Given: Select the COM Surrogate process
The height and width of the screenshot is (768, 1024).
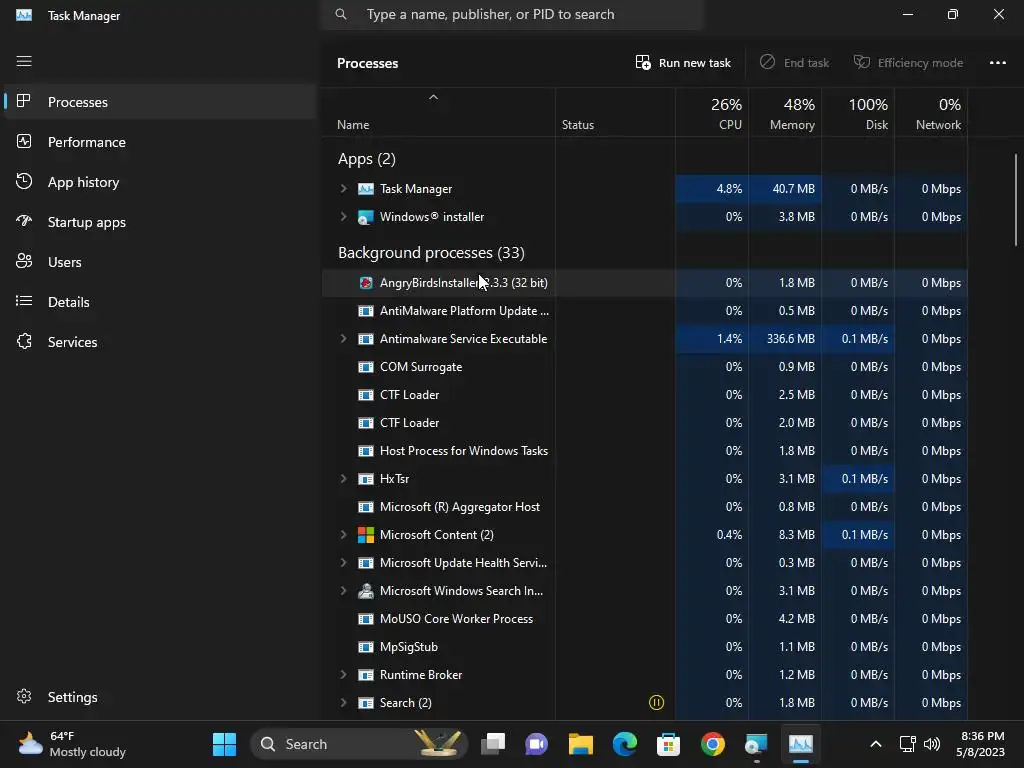Looking at the screenshot, I should click(645, 367).
